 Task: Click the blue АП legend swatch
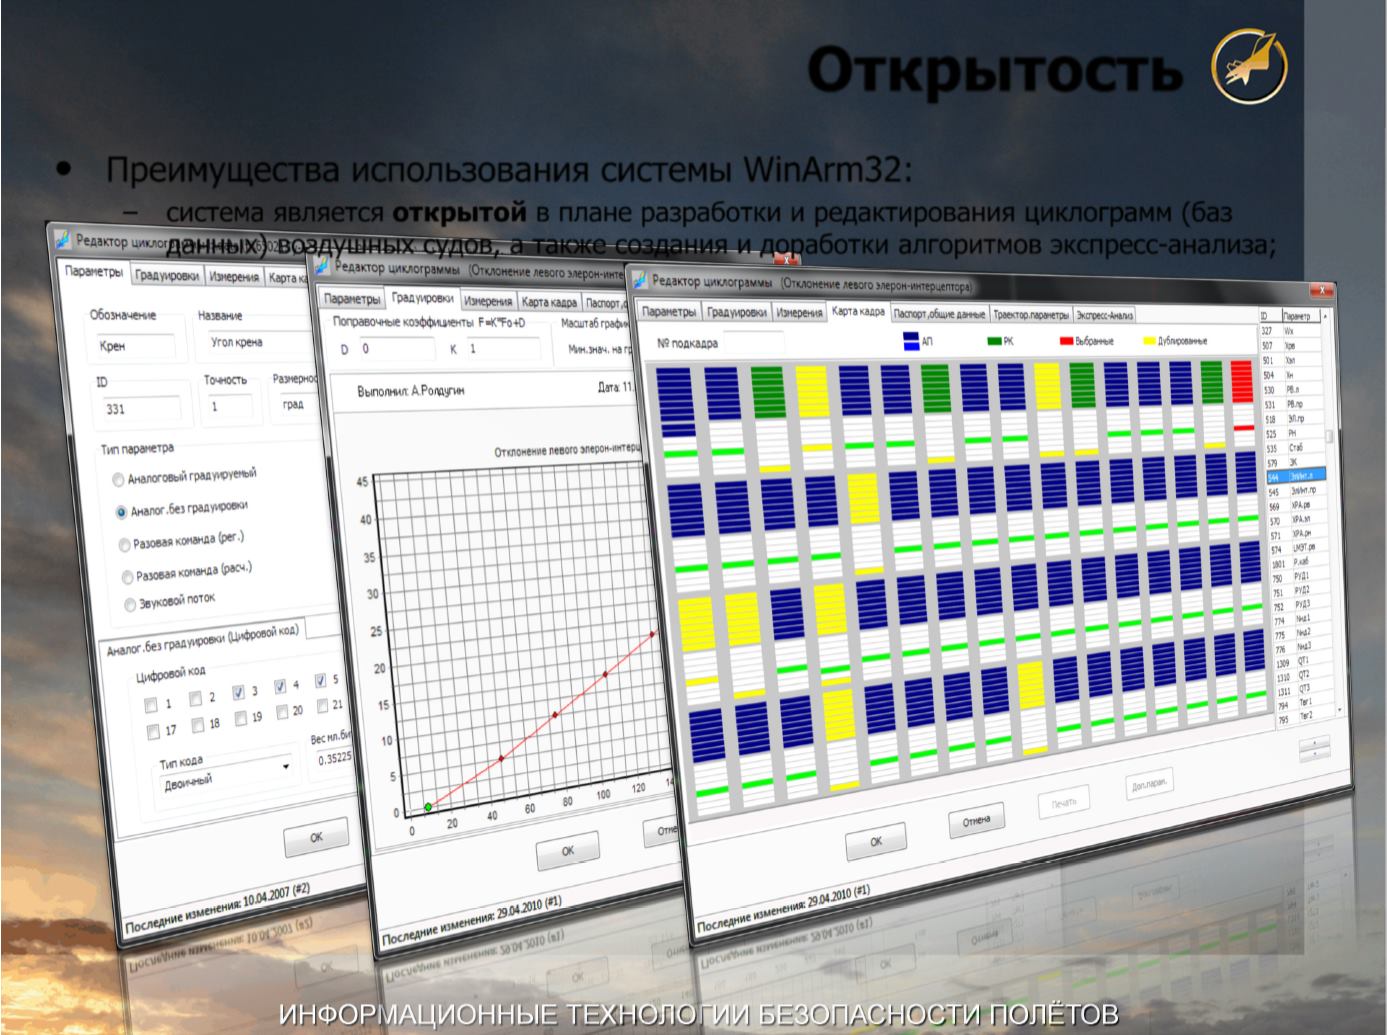point(910,342)
